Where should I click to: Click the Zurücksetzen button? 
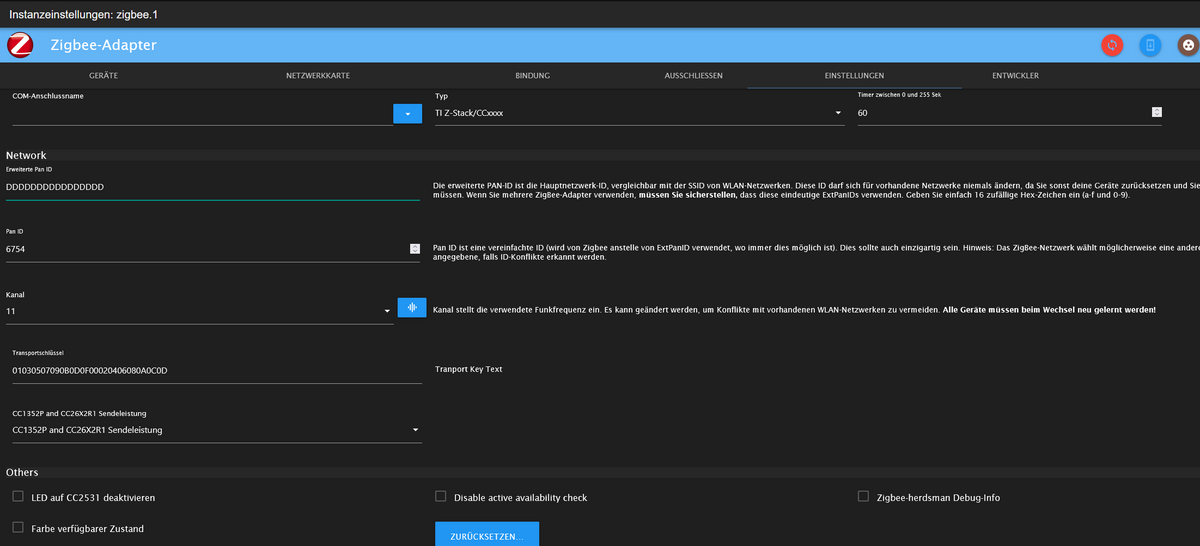pyautogui.click(x=487, y=535)
